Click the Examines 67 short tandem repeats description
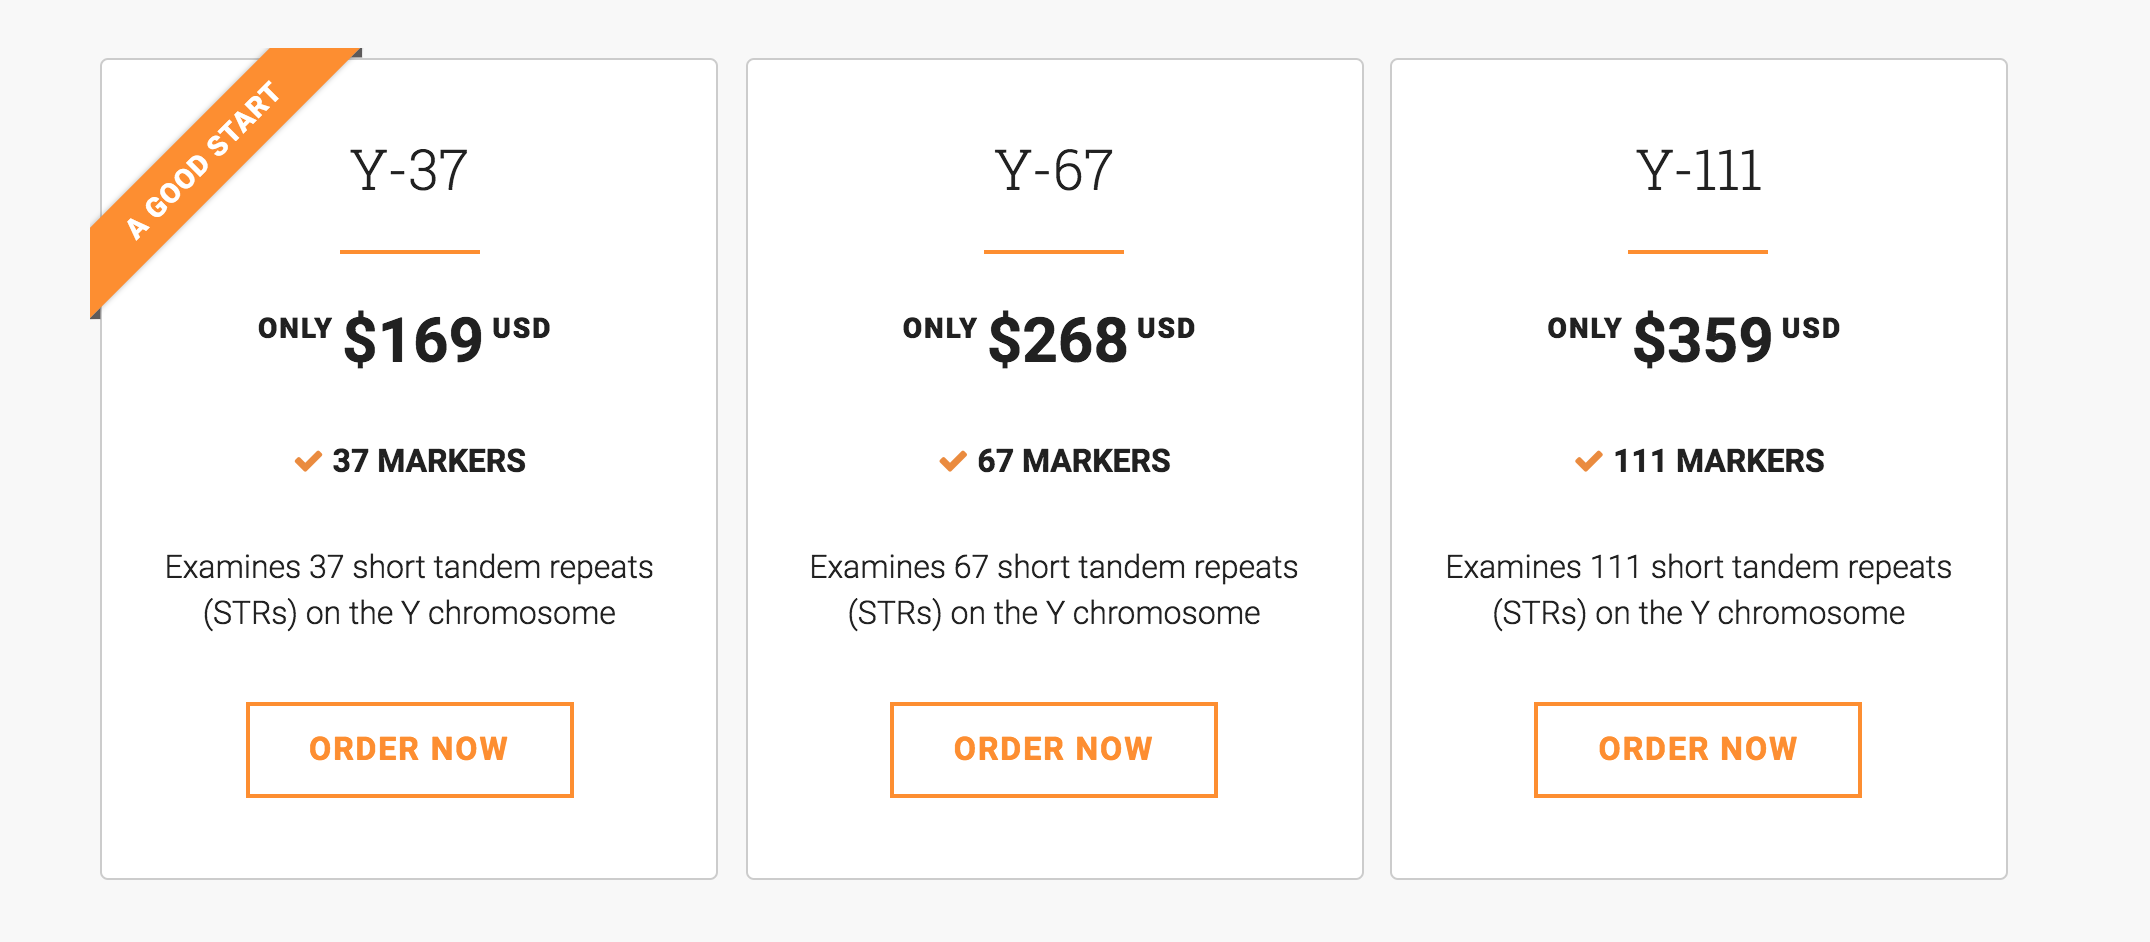The image size is (2150, 942). pos(1054,590)
